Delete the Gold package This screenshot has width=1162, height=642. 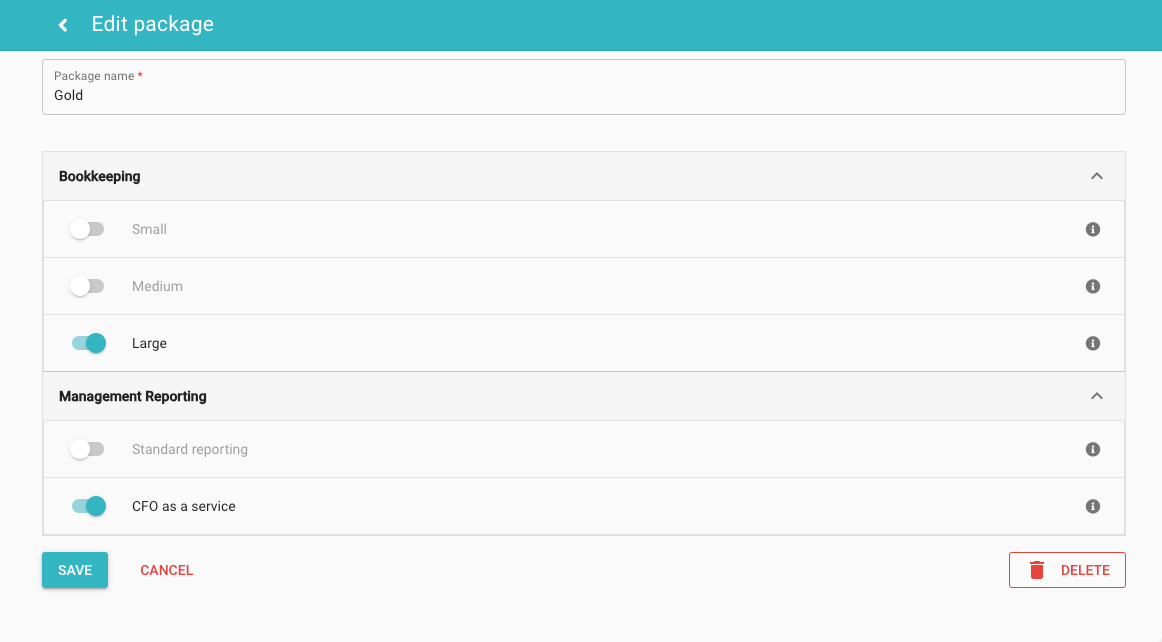[1067, 570]
